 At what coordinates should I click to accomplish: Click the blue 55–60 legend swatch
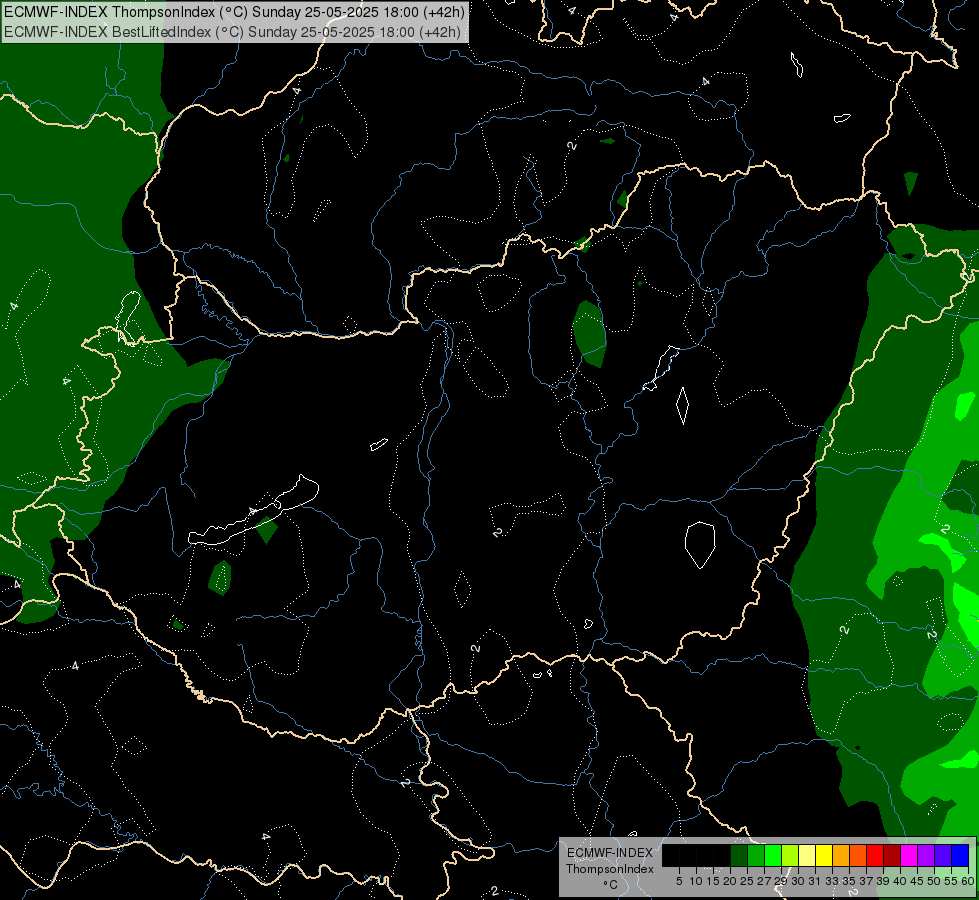click(x=960, y=856)
